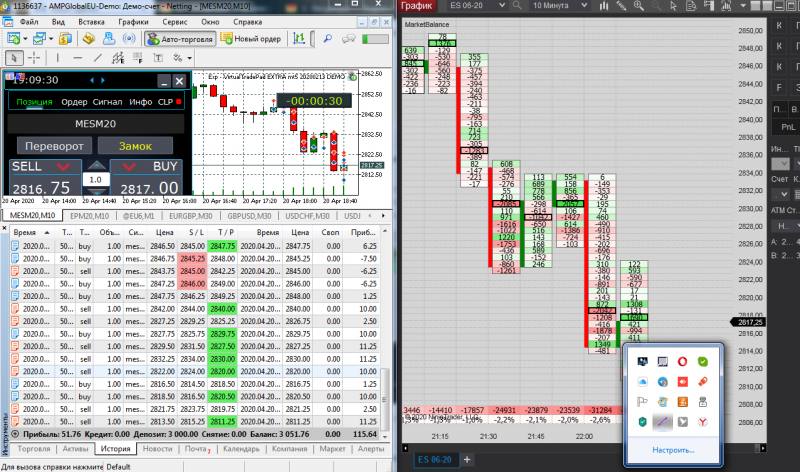
Task: Open the Navigator folder icon
Action: pyautogui.click(x=89, y=39)
